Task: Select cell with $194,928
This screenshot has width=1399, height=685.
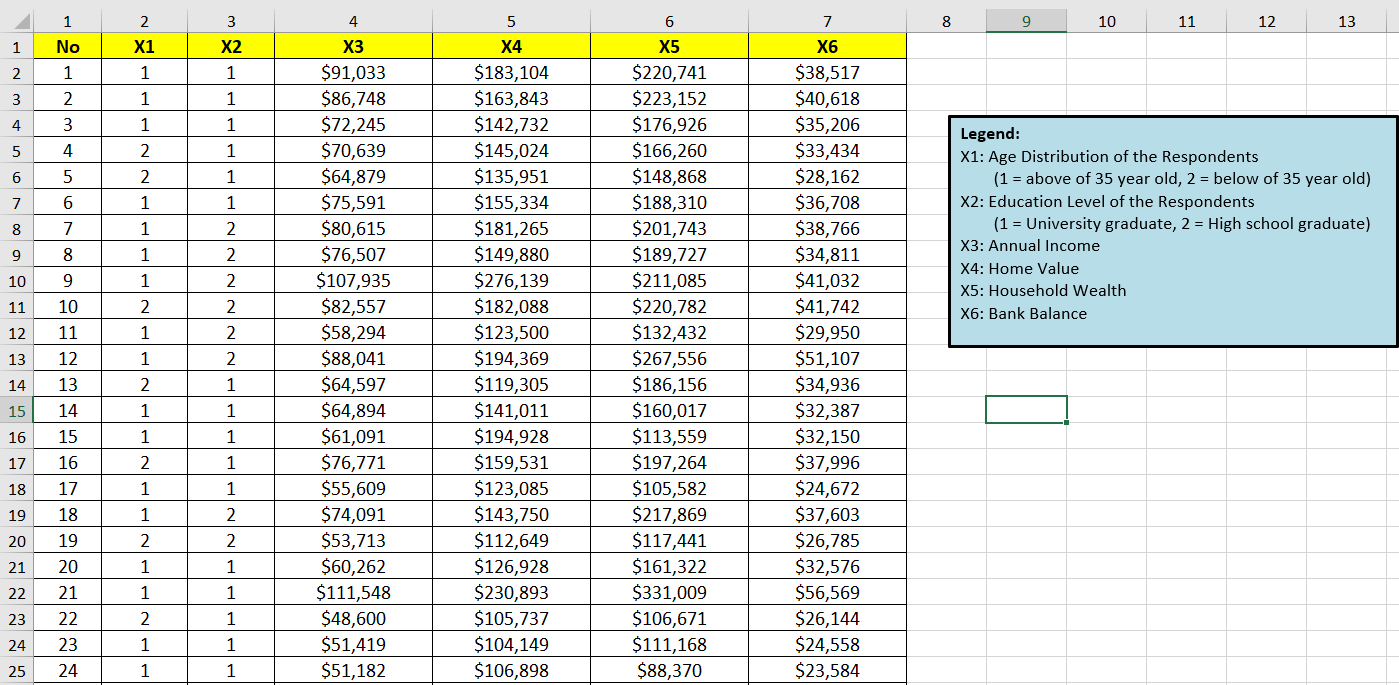Action: (511, 436)
